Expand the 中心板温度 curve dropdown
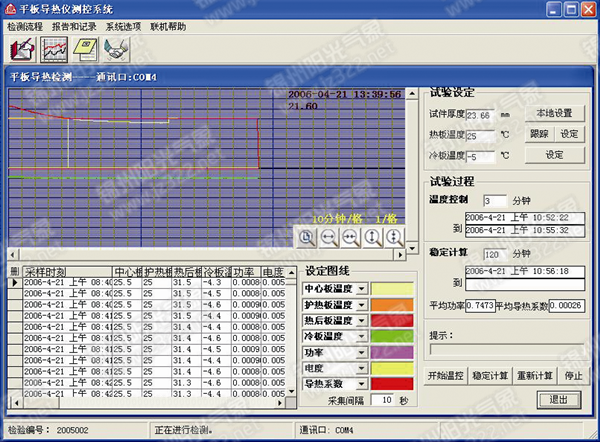This screenshot has width=600, height=442. tap(360, 289)
